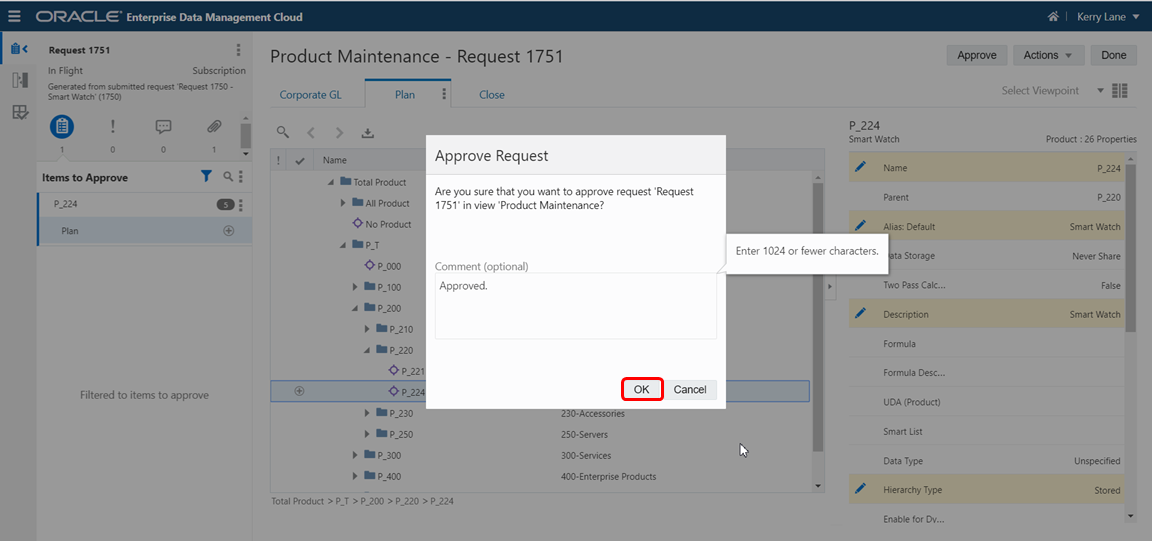Edit Name property pencil icon
Viewport: 1152px width, 541px height.
861,168
